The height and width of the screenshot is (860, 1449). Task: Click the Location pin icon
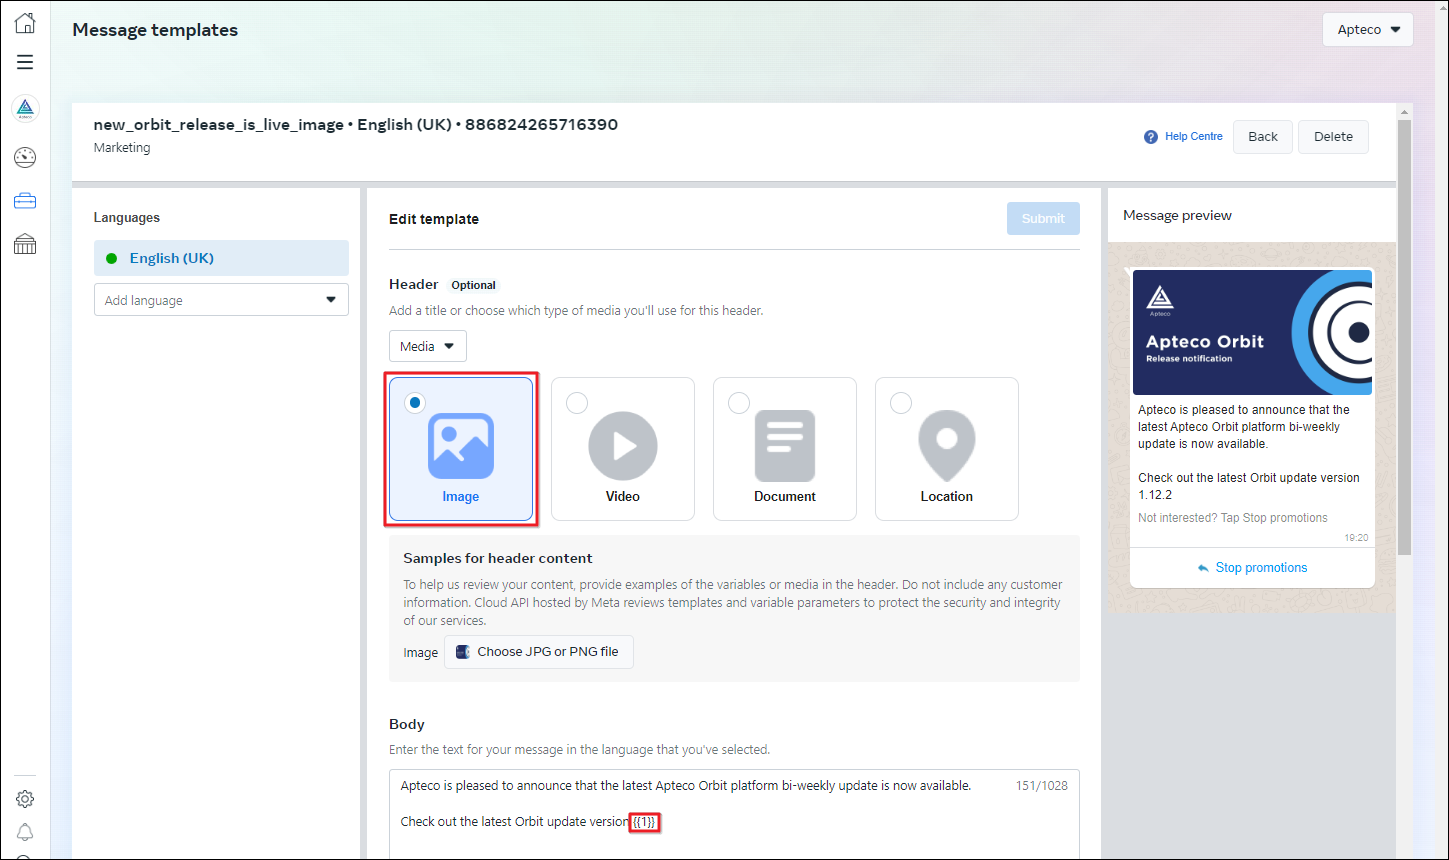coord(947,446)
